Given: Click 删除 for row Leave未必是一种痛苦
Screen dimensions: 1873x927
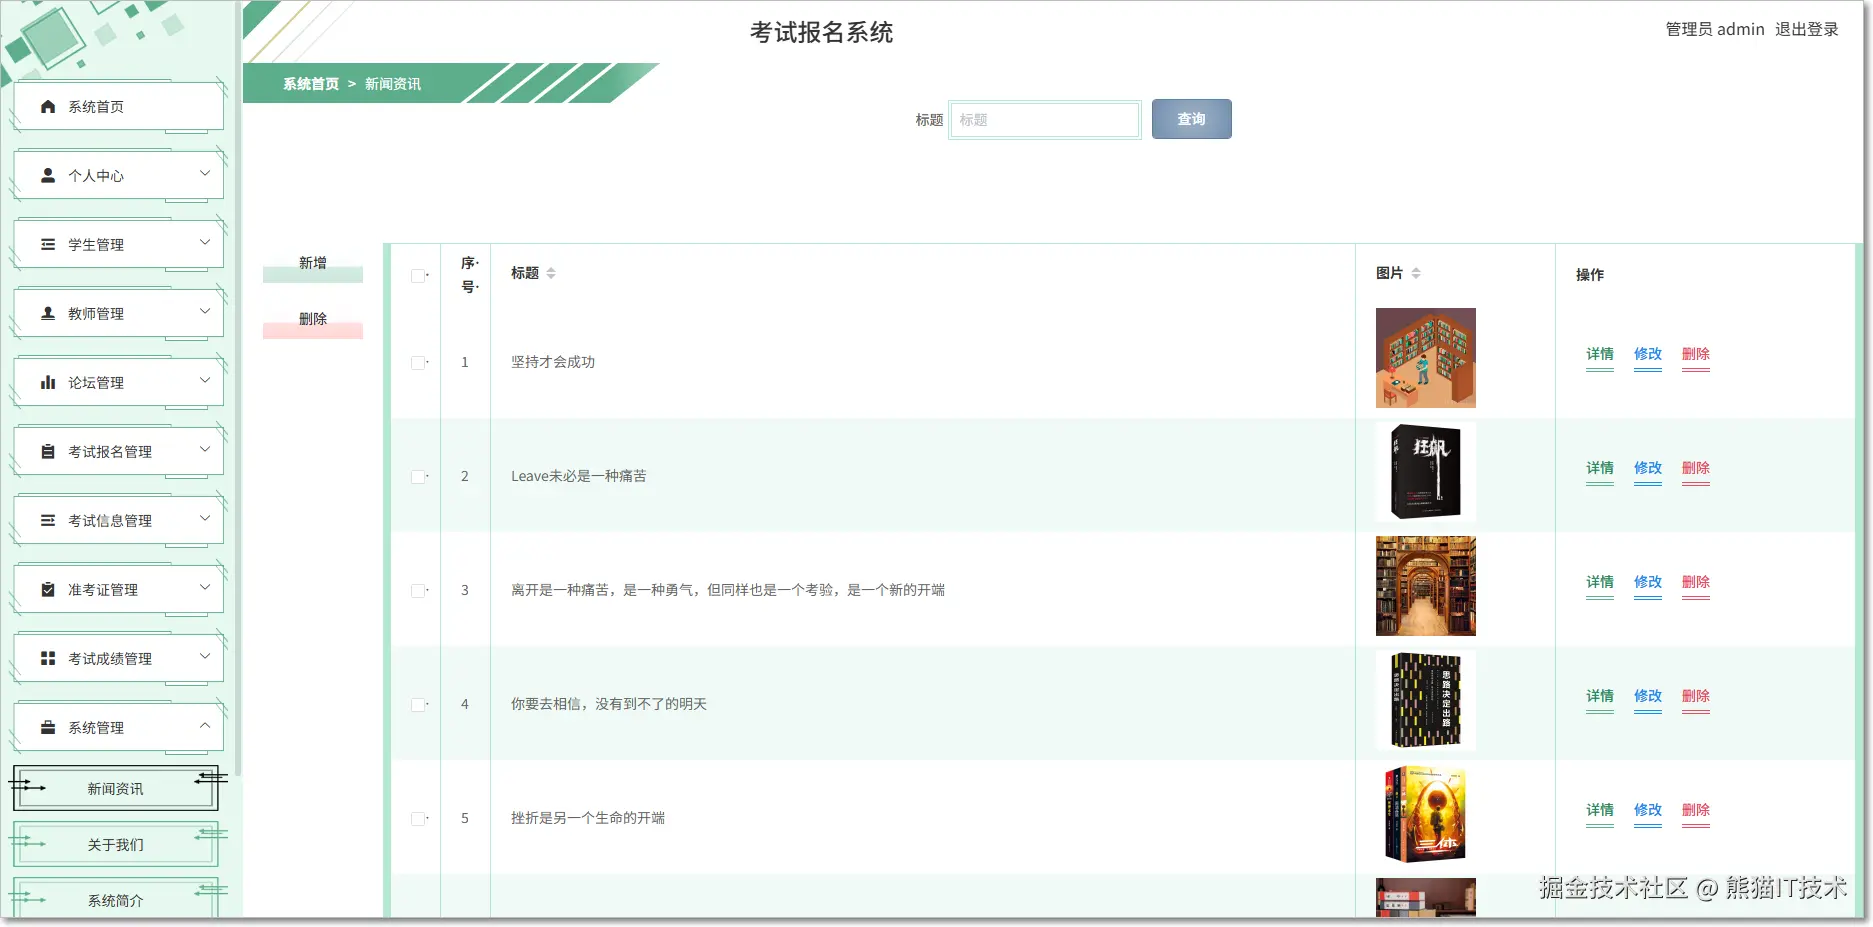Looking at the screenshot, I should 1696,469.
